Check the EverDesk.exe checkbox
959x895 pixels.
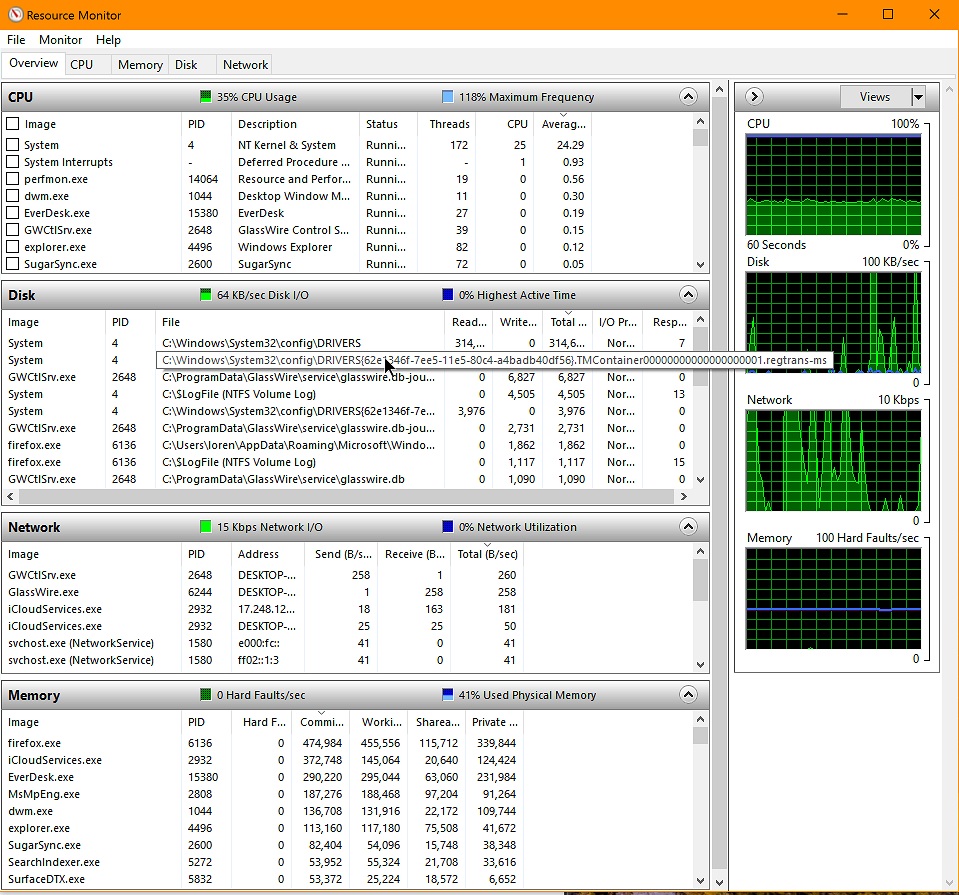(x=12, y=213)
